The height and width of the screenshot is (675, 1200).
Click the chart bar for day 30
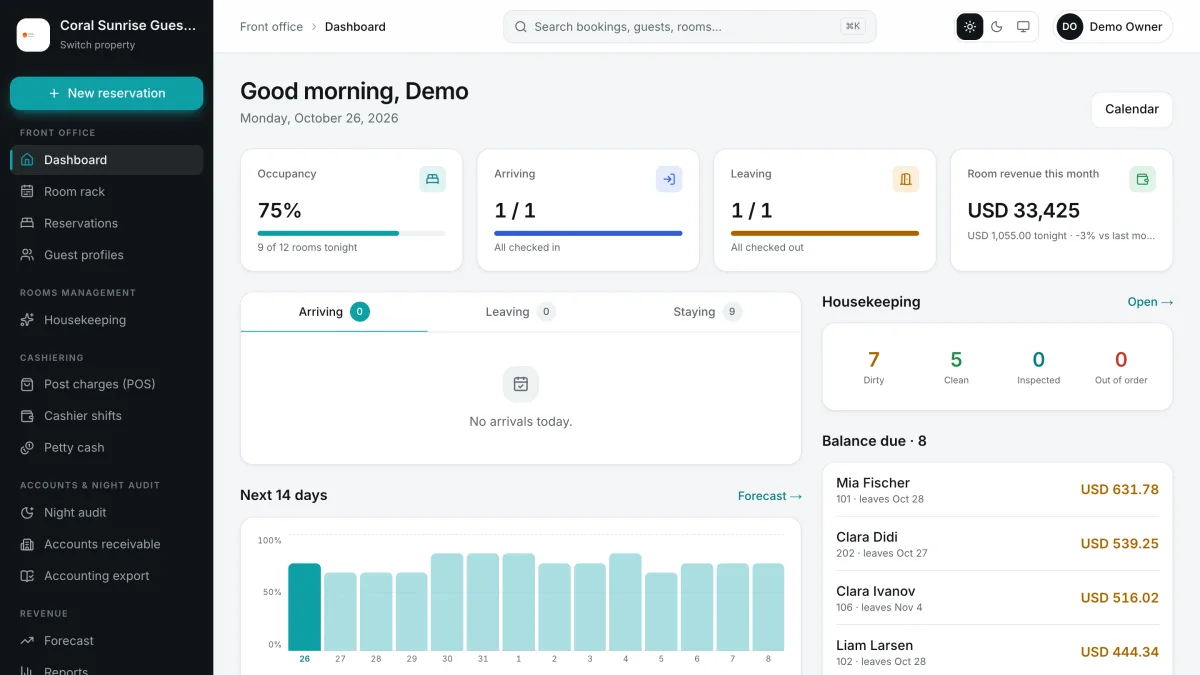[447, 602]
